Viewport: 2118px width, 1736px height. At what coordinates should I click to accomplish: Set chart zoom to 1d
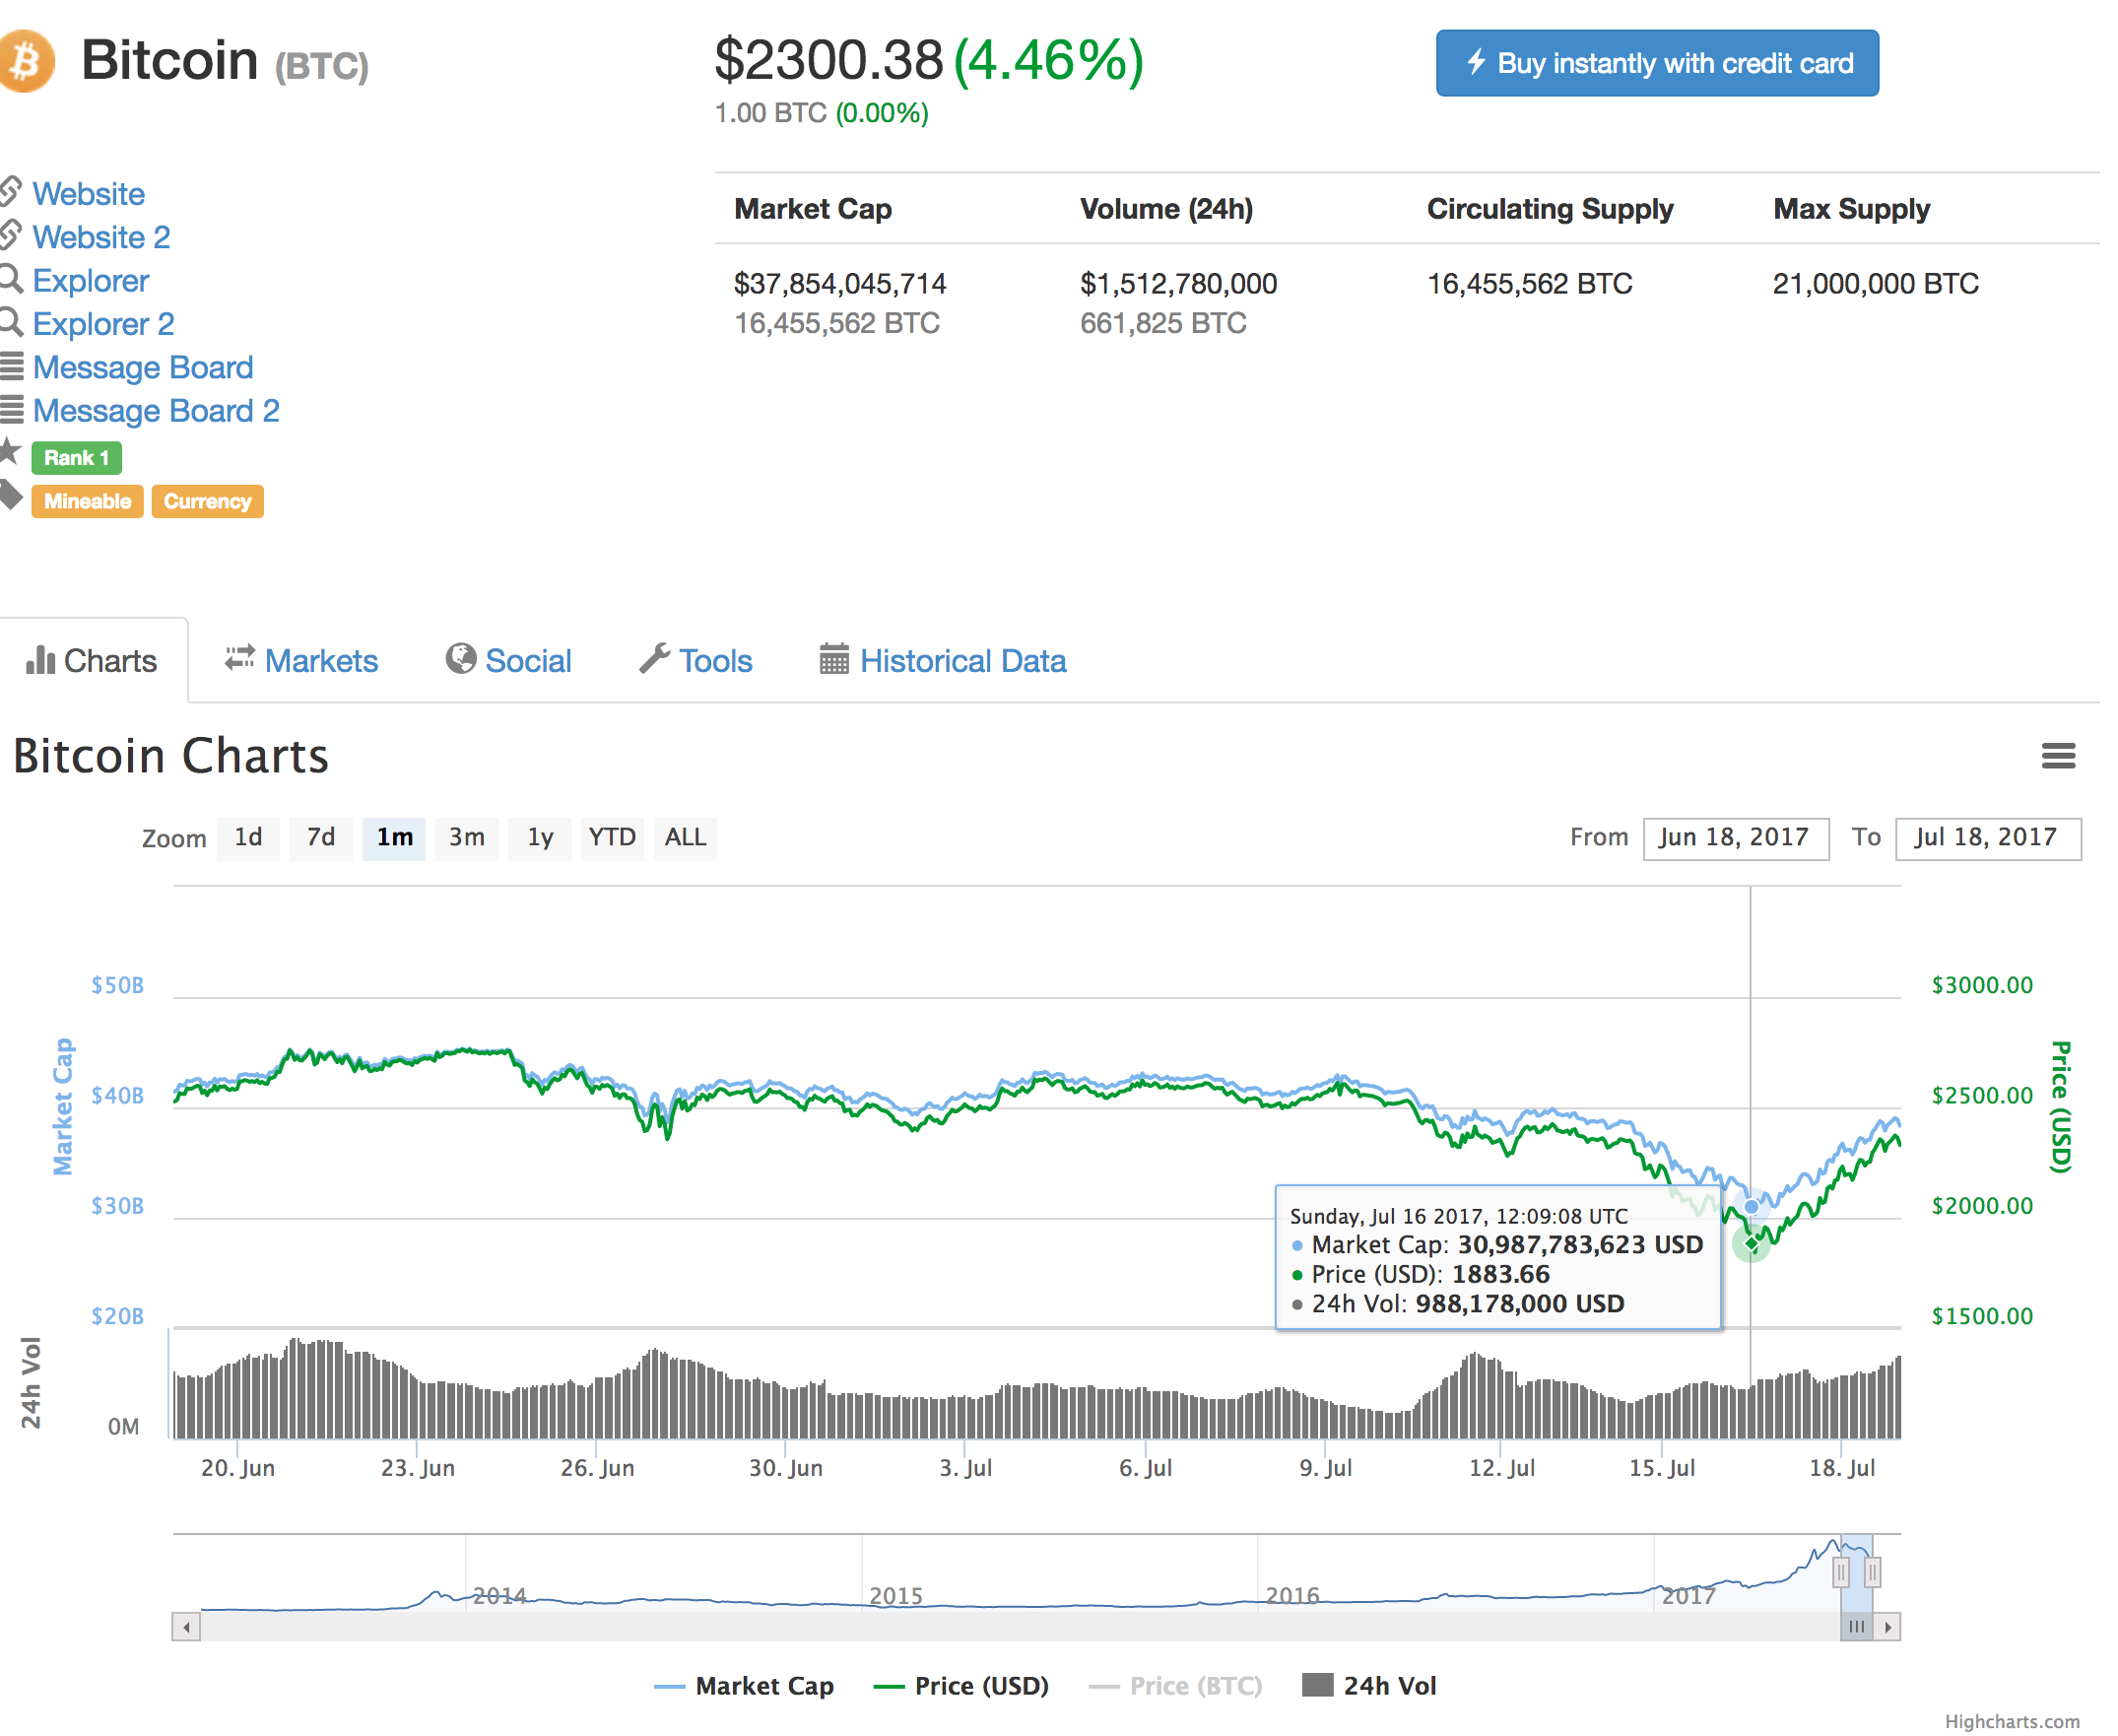(248, 838)
